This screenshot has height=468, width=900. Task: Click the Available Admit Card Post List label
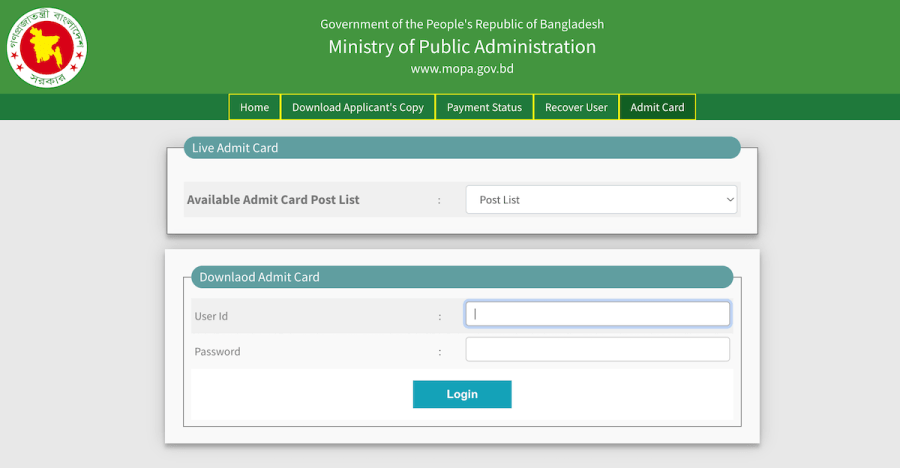tap(273, 200)
